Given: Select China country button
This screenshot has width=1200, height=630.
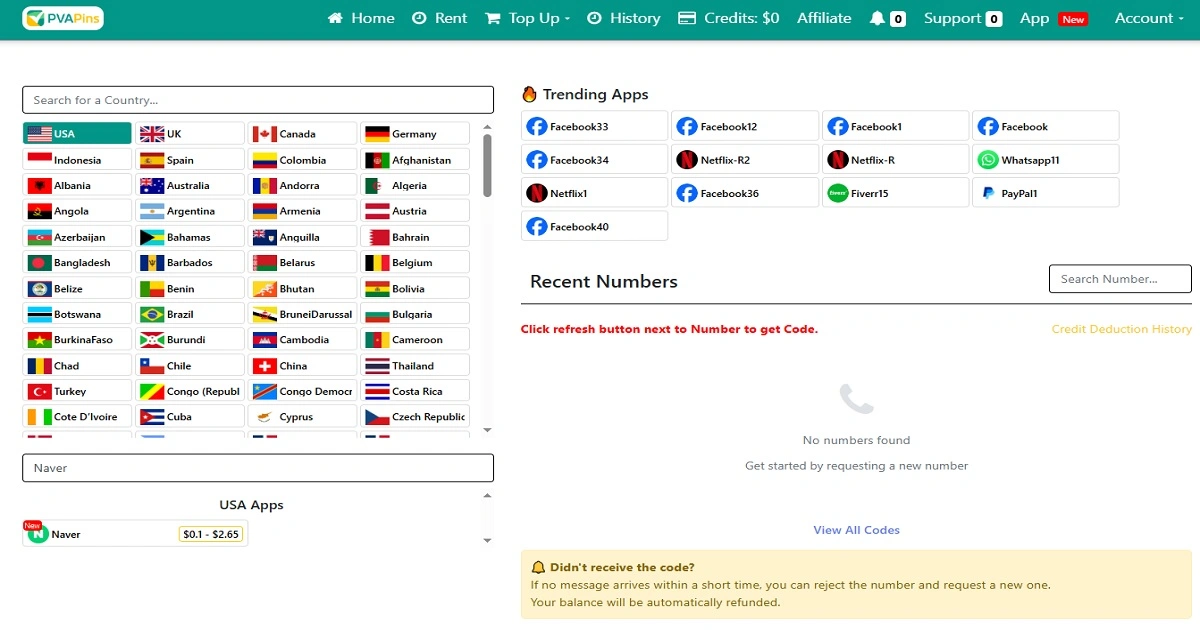Looking at the screenshot, I should 303,365.
